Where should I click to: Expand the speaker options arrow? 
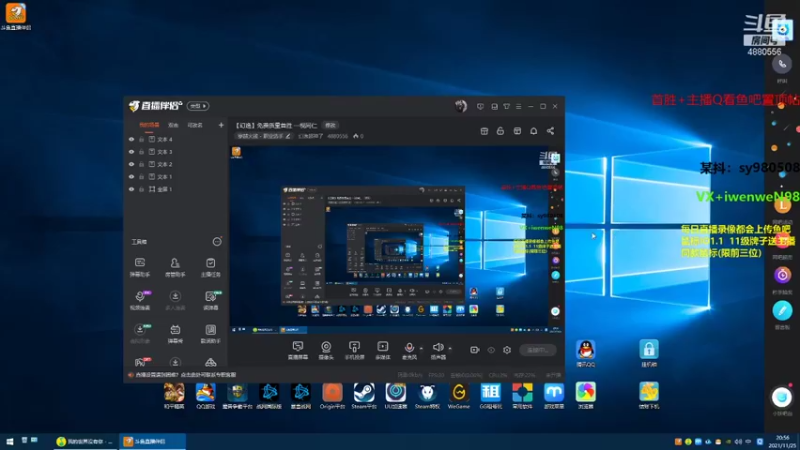tap(450, 348)
